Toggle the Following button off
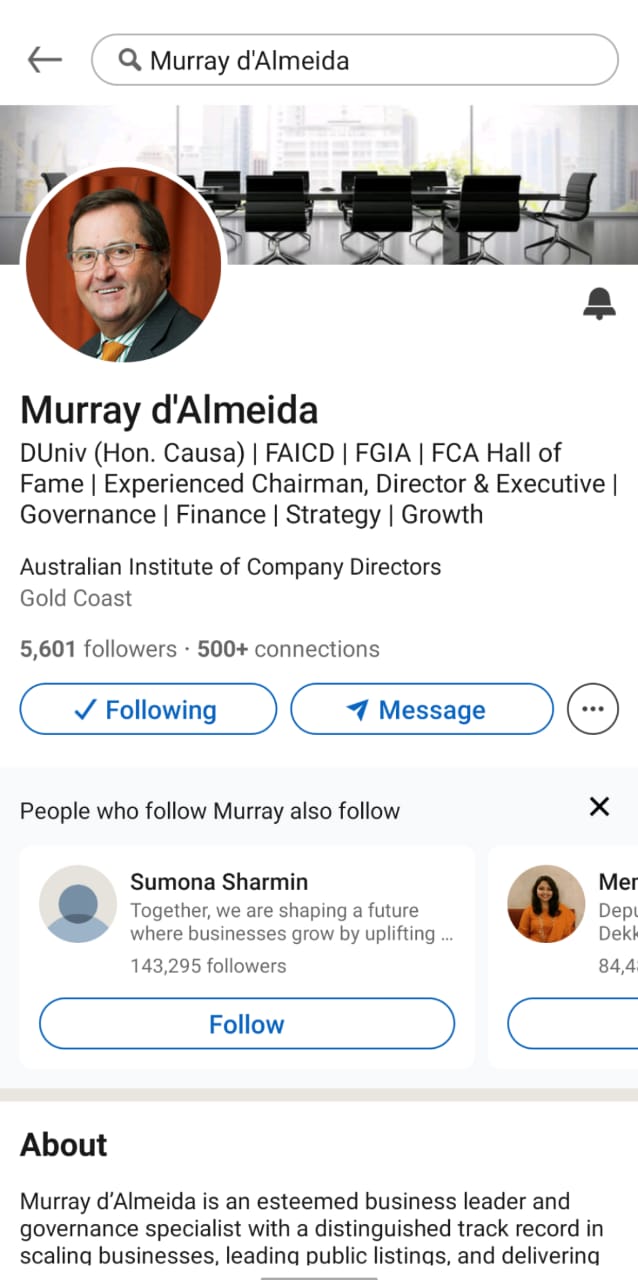638x1280 pixels. (x=148, y=709)
